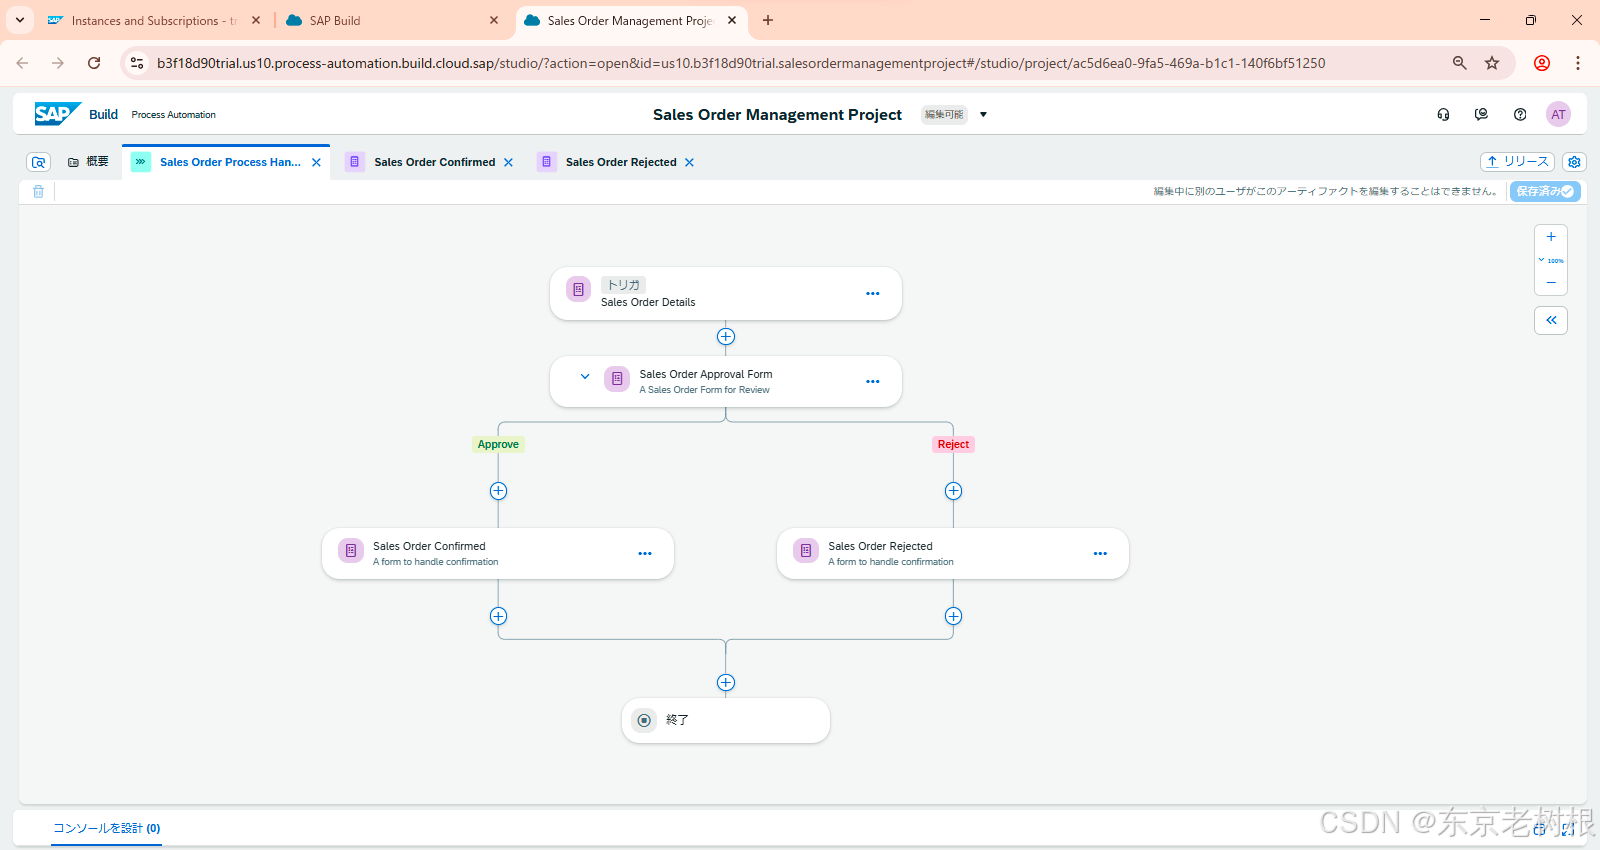Click the Reject branch label

953,444
